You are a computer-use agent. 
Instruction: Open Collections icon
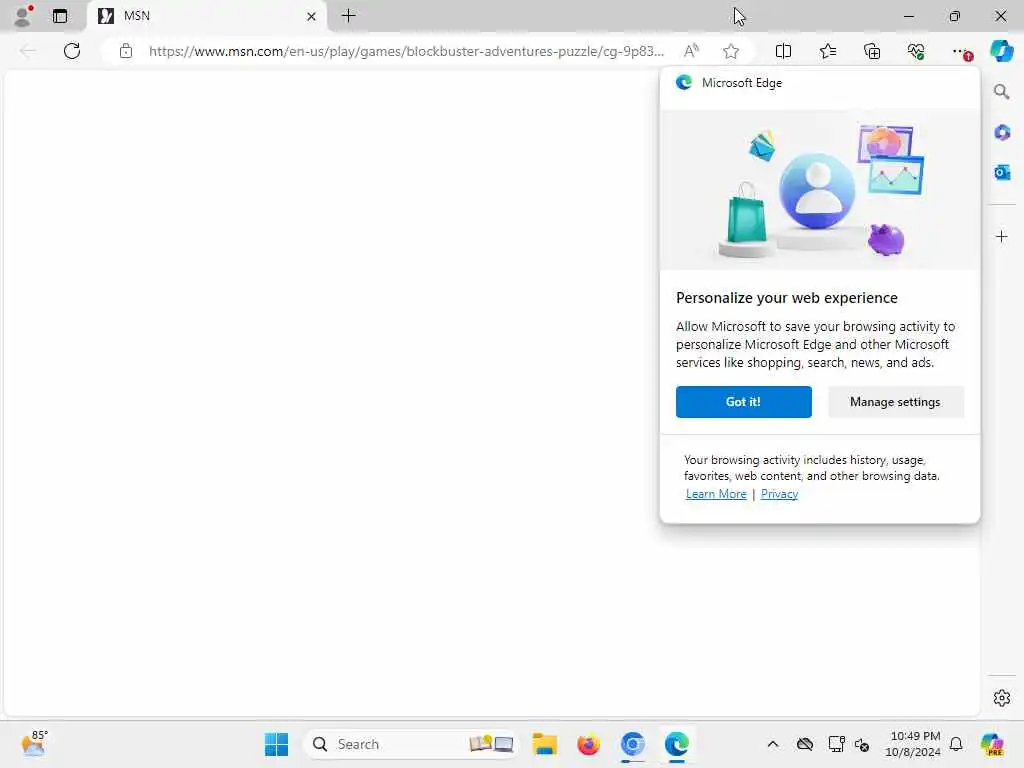tap(872, 51)
